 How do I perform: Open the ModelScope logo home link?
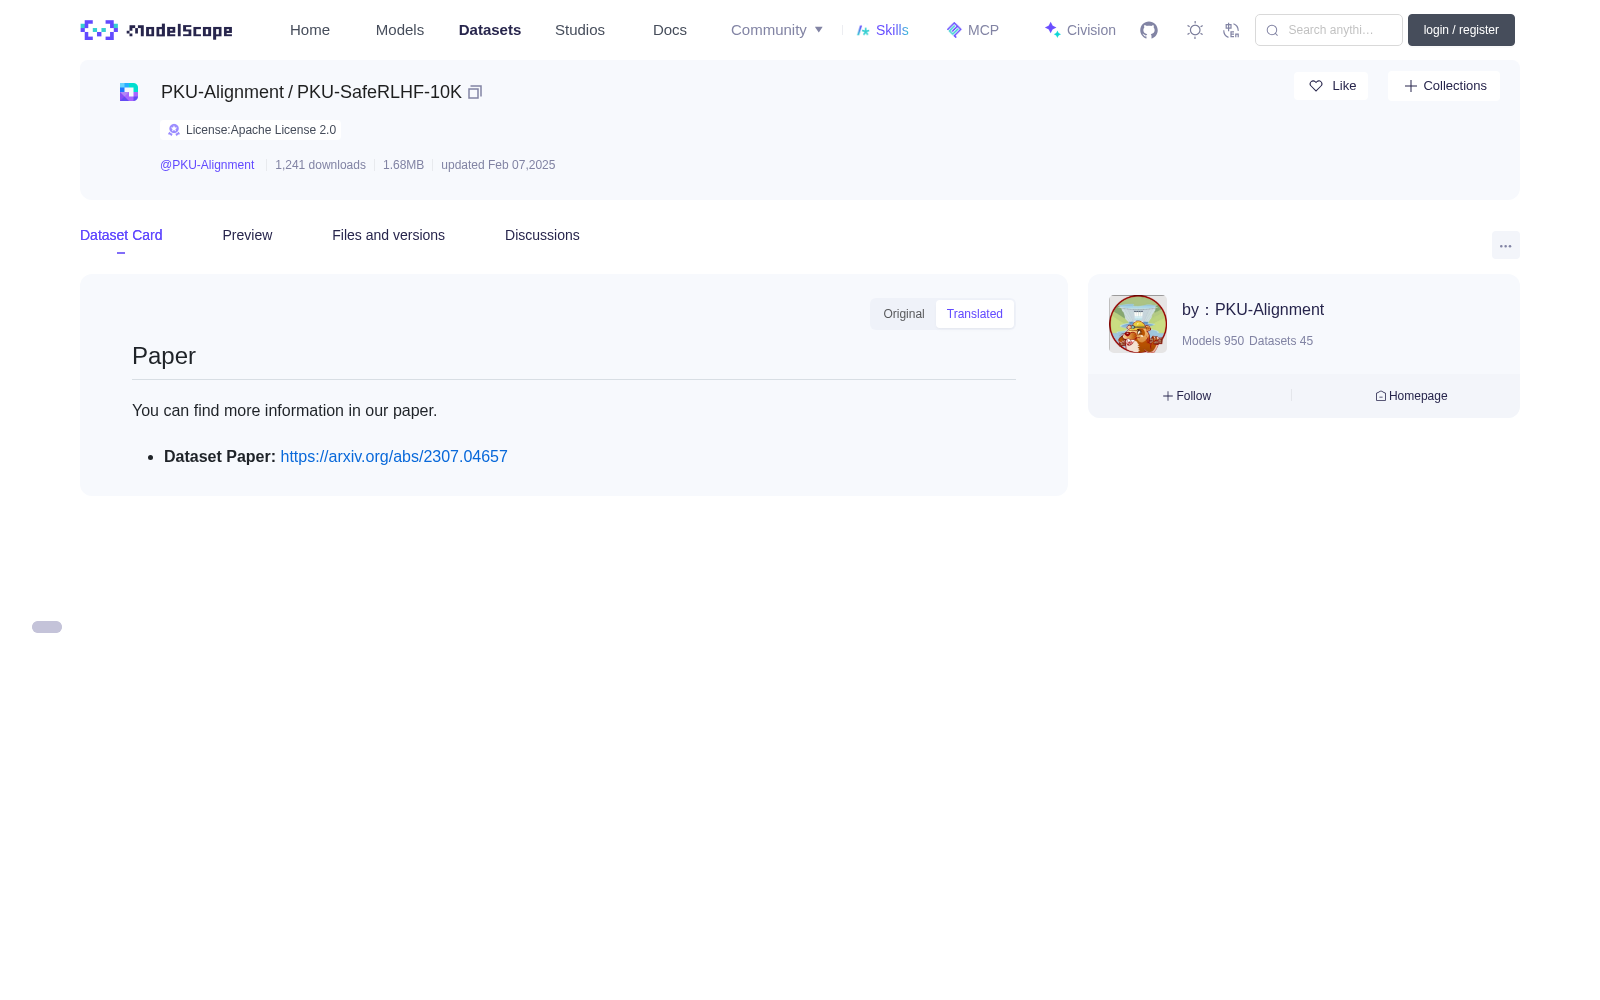(x=156, y=30)
